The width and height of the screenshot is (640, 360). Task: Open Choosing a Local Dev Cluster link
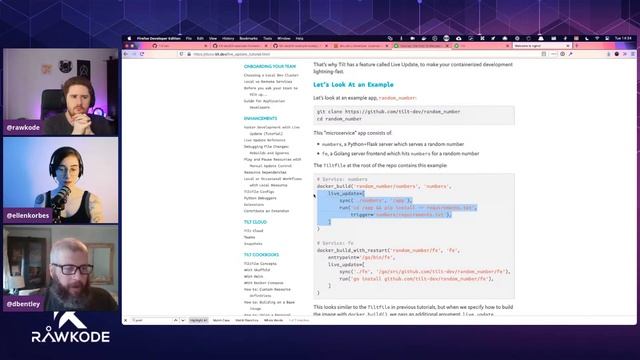tap(271, 75)
